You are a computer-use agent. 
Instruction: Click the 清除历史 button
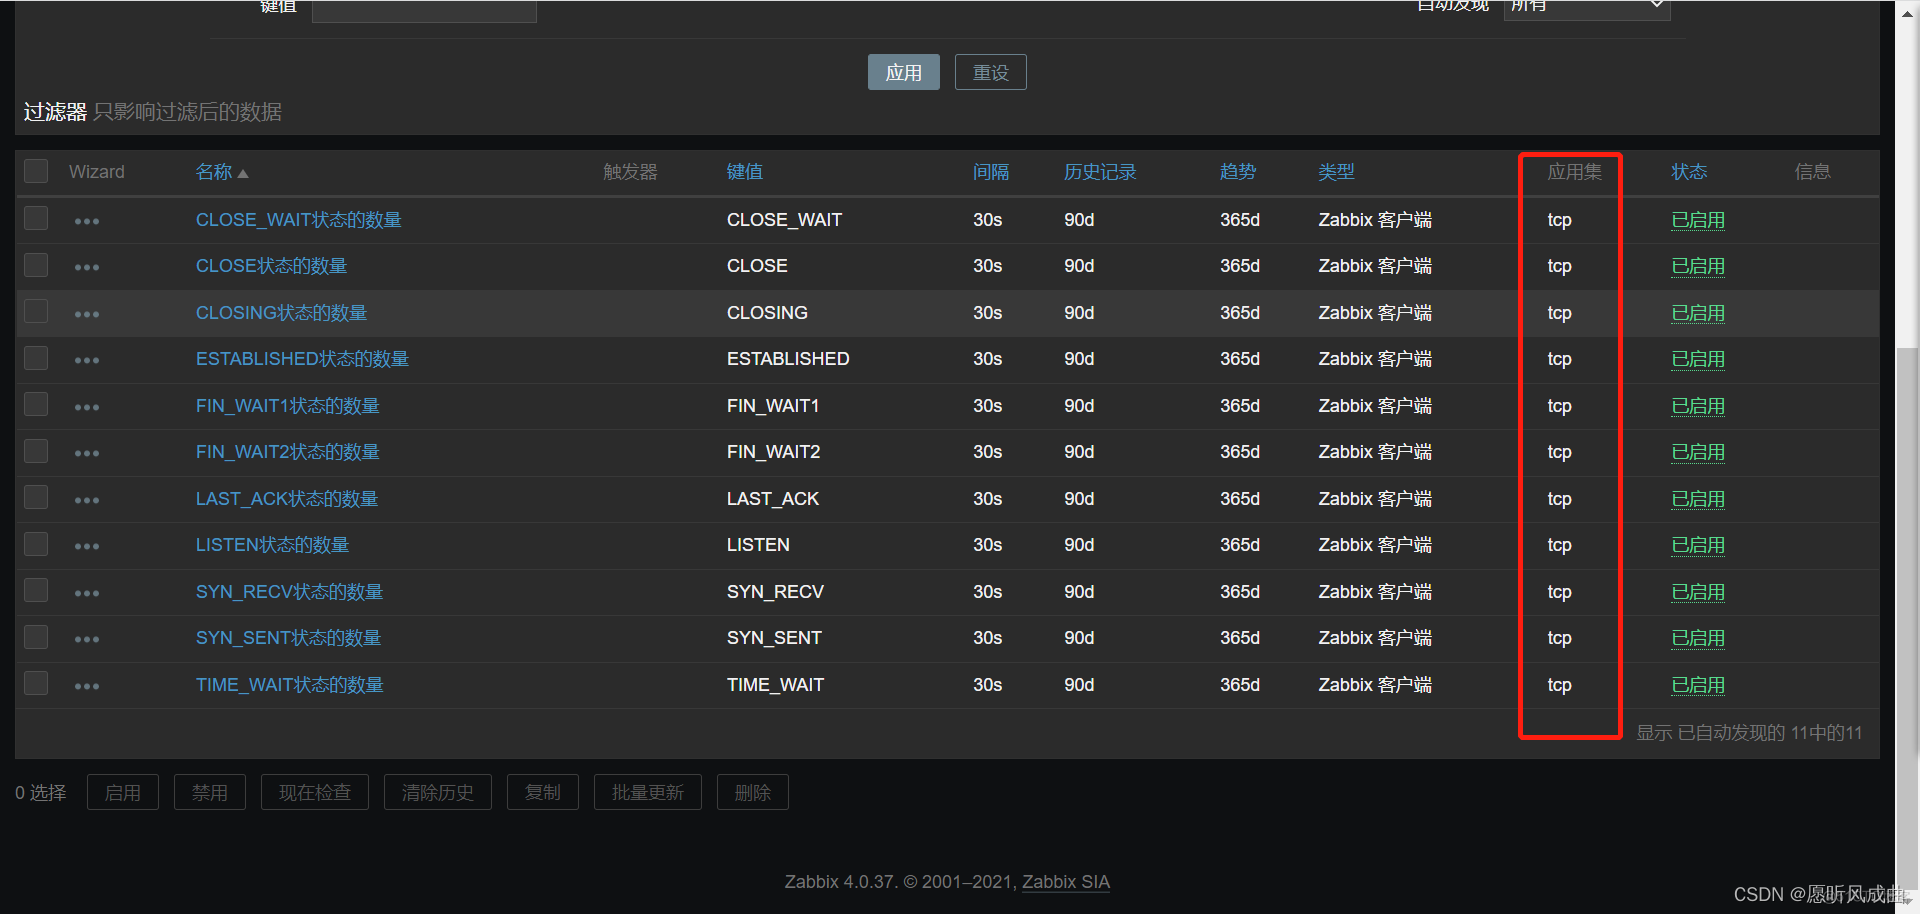[438, 792]
